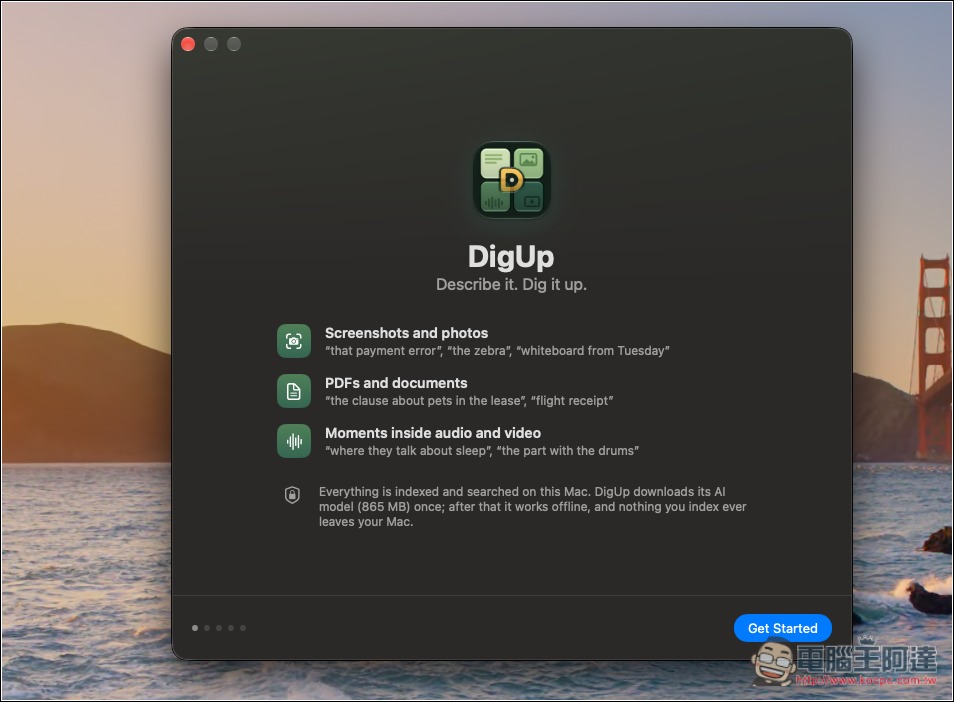Viewport: 954px width, 702px height.
Task: Select the audio waveform icon
Action: (x=294, y=441)
